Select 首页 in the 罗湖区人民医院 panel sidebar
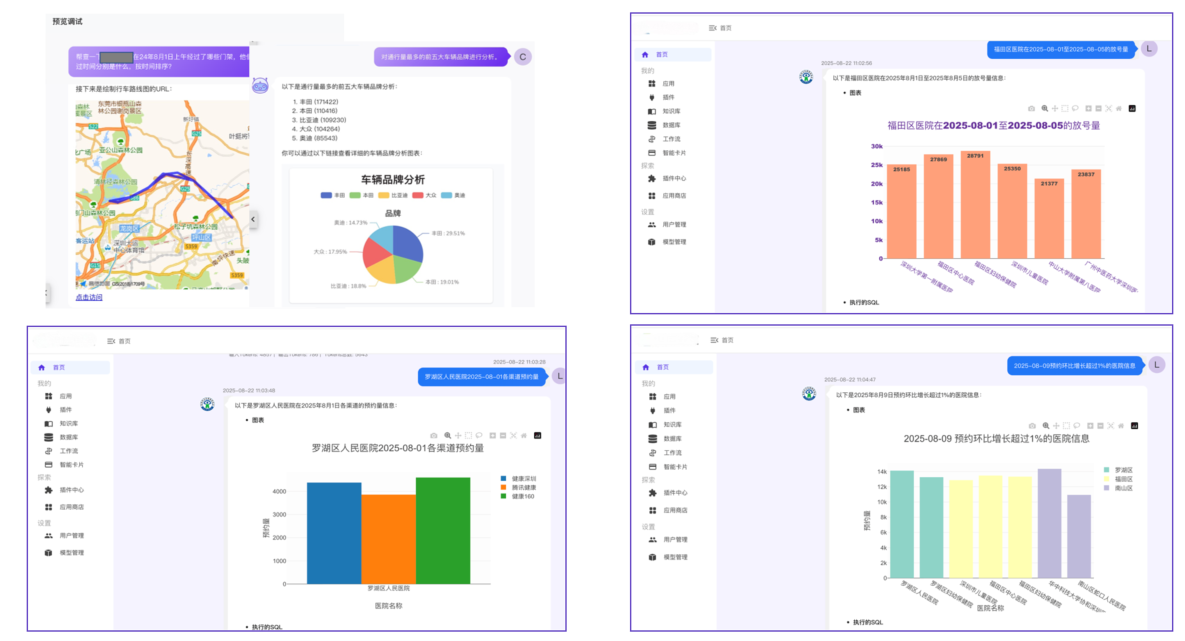The height and width of the screenshot is (641, 1185). point(70,367)
